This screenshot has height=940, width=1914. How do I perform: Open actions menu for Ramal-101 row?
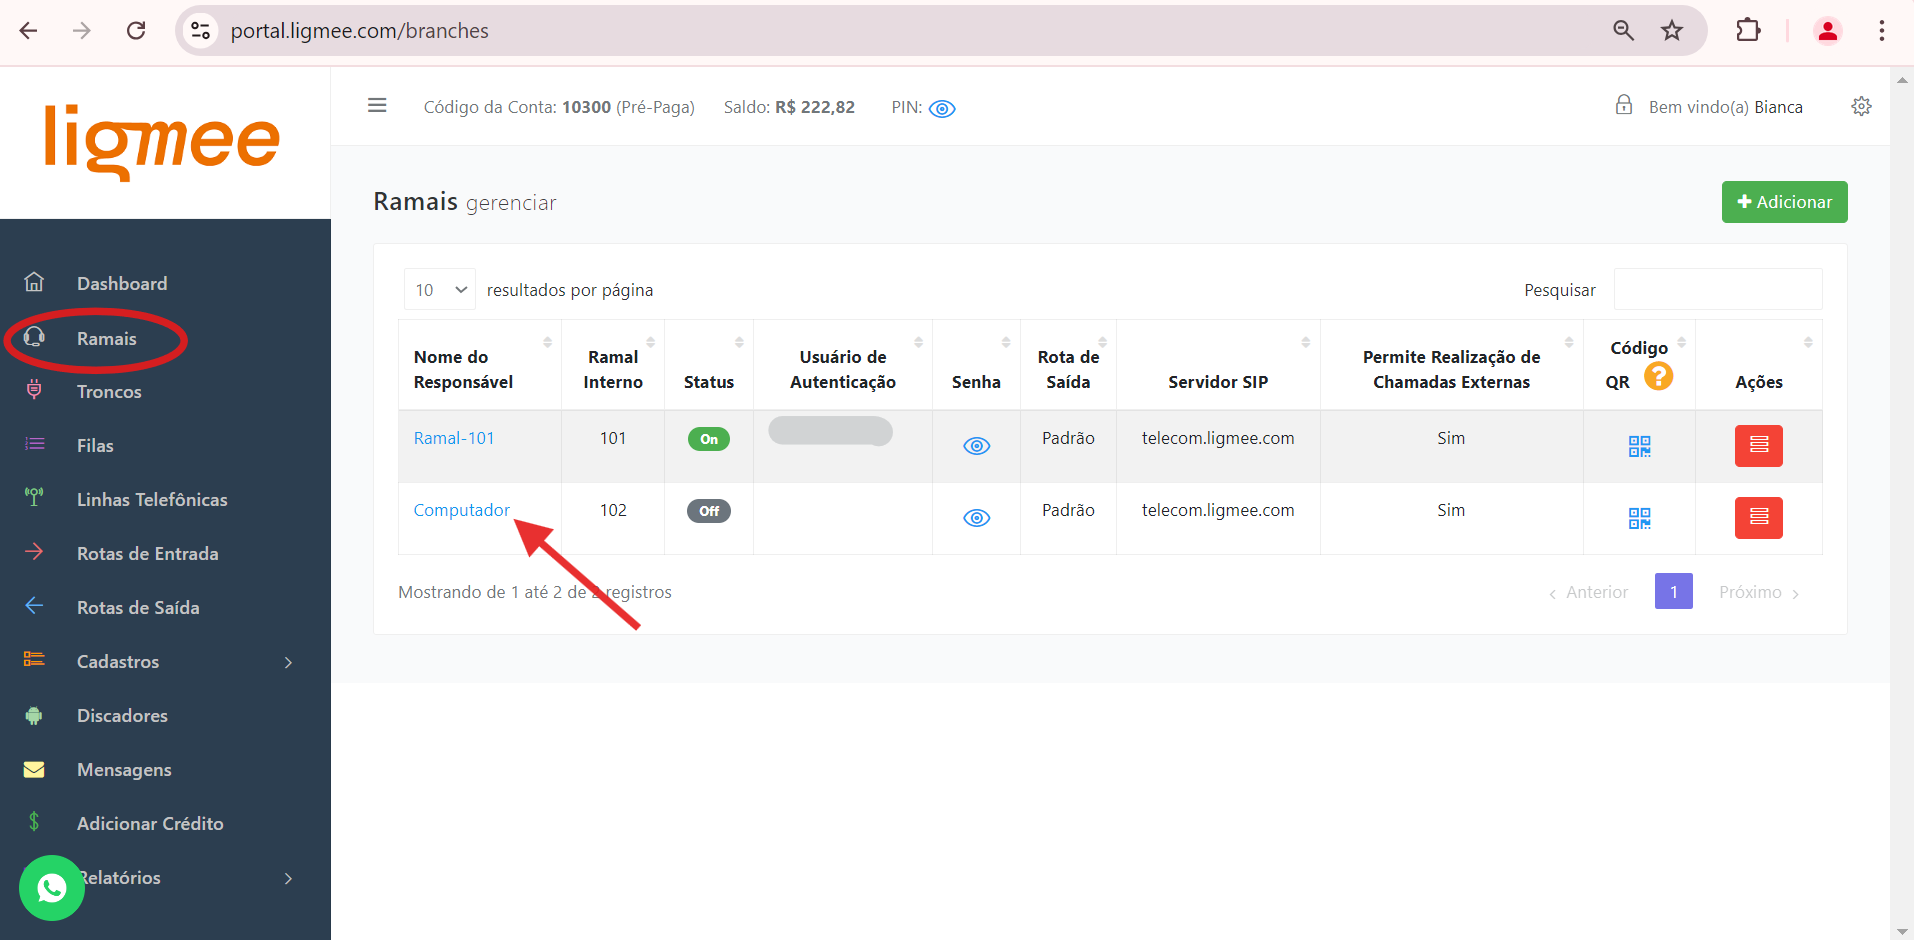tap(1758, 446)
